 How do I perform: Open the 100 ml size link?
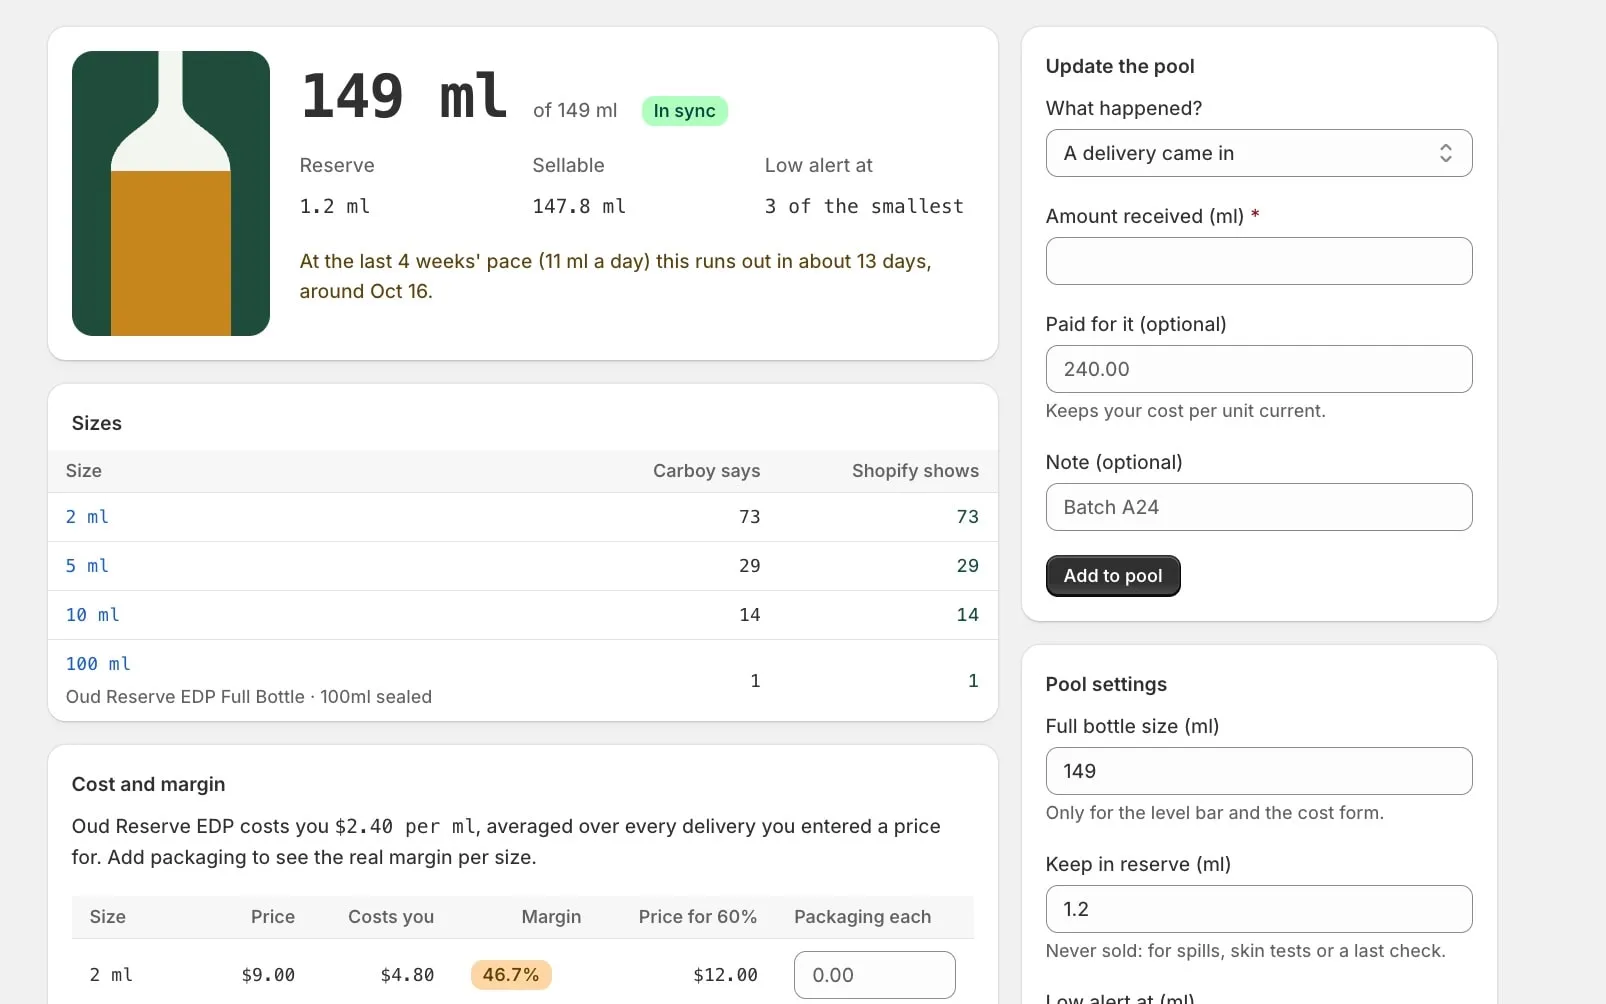[98, 664]
